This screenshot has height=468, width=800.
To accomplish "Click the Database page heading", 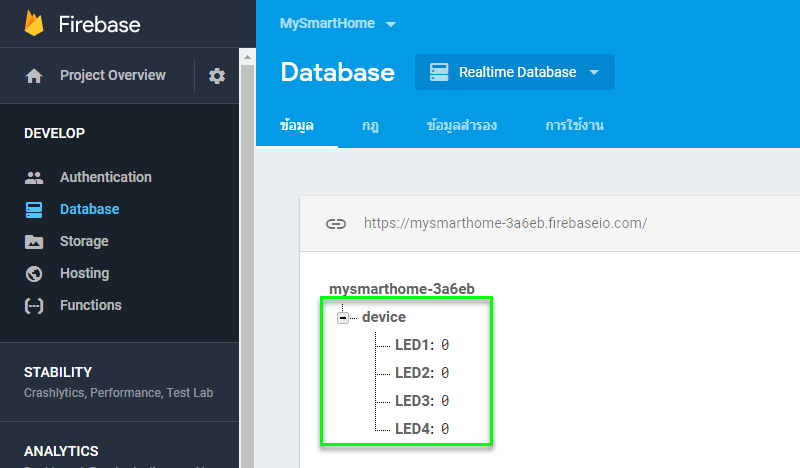I will coord(338,72).
